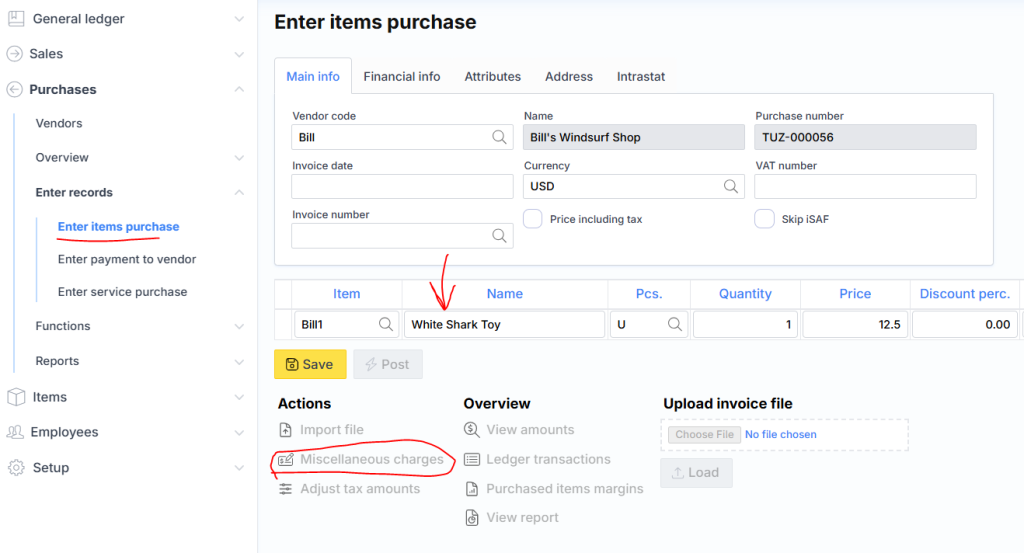This screenshot has height=553, width=1024.
Task: Click the Currency field magnifier icon
Action: click(x=731, y=186)
